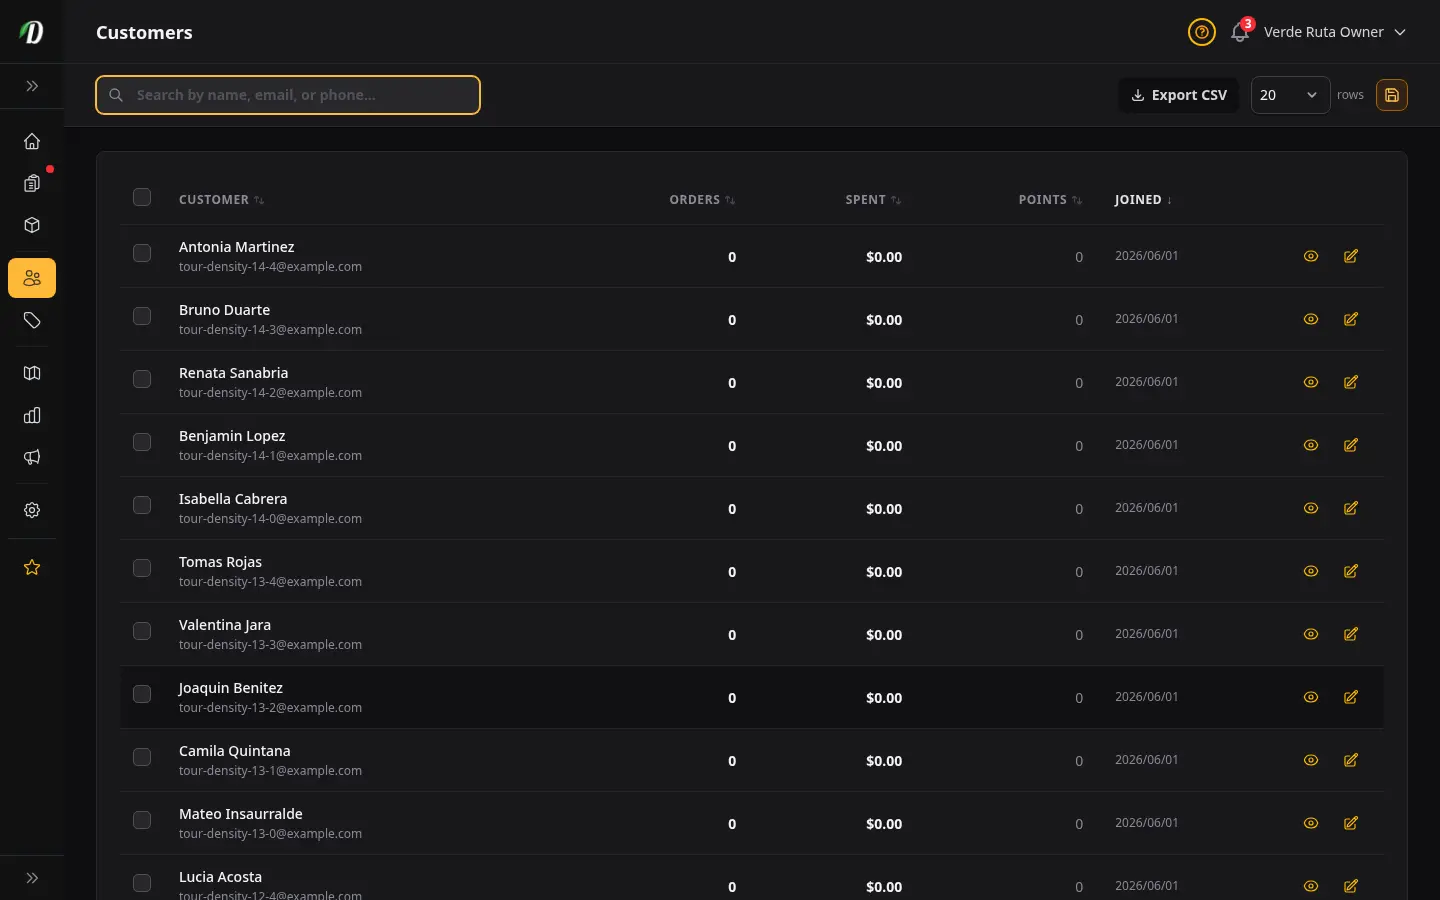Open the notifications bell with badge 3

[1240, 32]
